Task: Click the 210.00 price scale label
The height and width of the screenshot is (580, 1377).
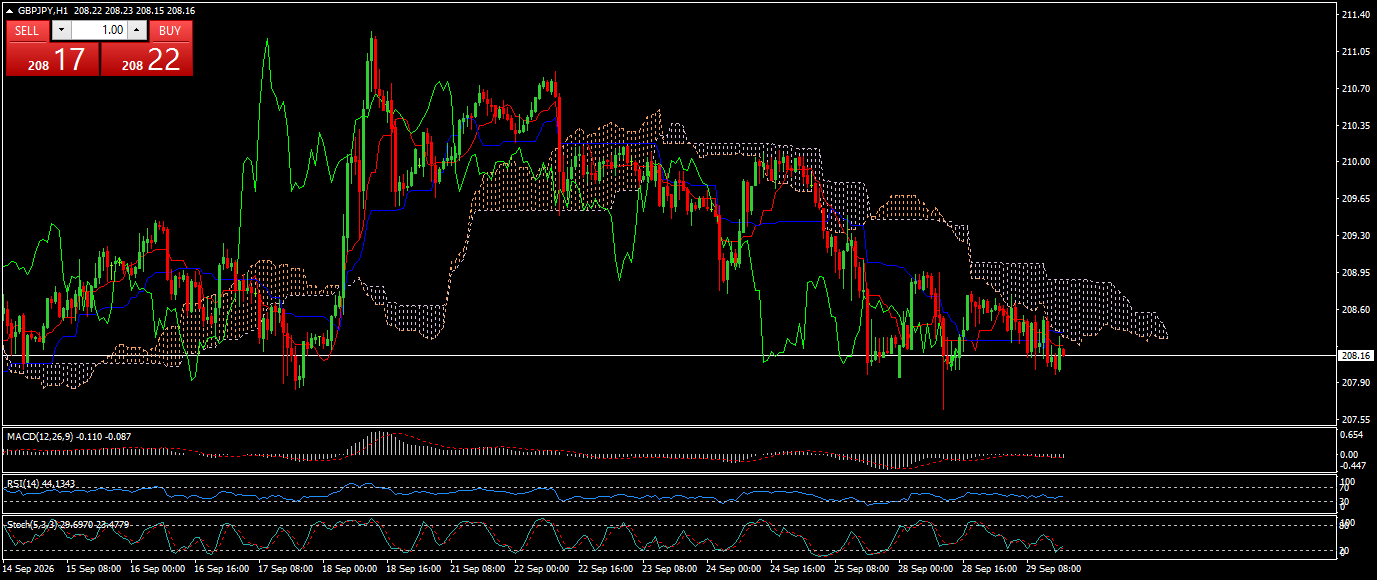Action: tap(1356, 162)
